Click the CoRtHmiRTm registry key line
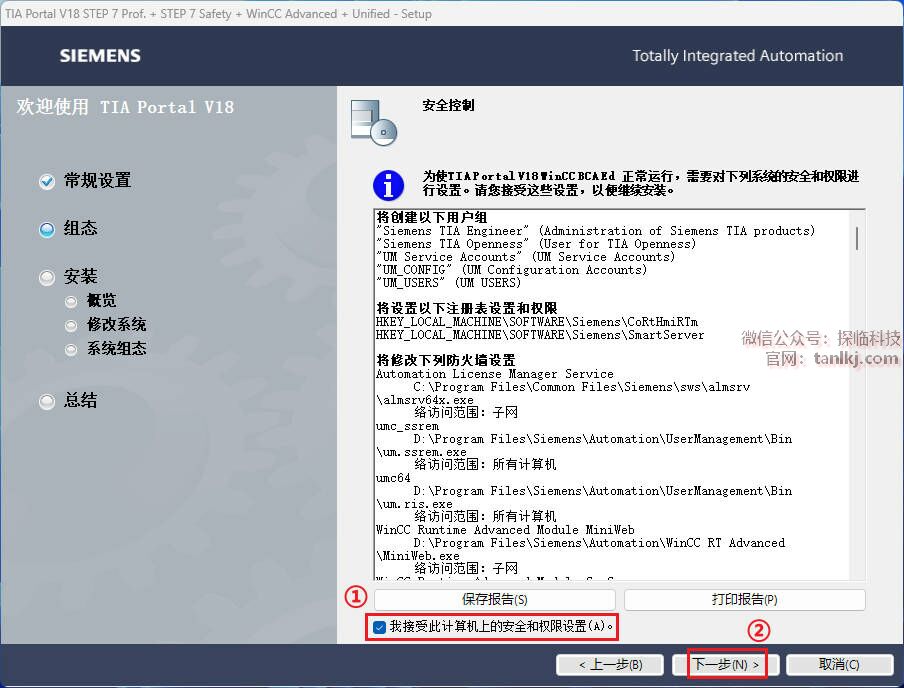The image size is (904, 688). 537,322
